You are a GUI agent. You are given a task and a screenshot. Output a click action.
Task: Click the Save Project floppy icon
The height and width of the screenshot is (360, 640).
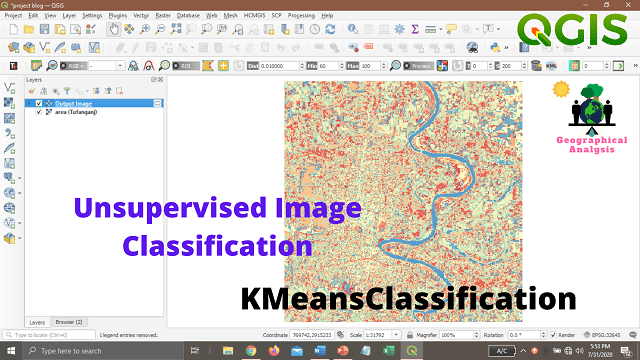pyautogui.click(x=44, y=29)
